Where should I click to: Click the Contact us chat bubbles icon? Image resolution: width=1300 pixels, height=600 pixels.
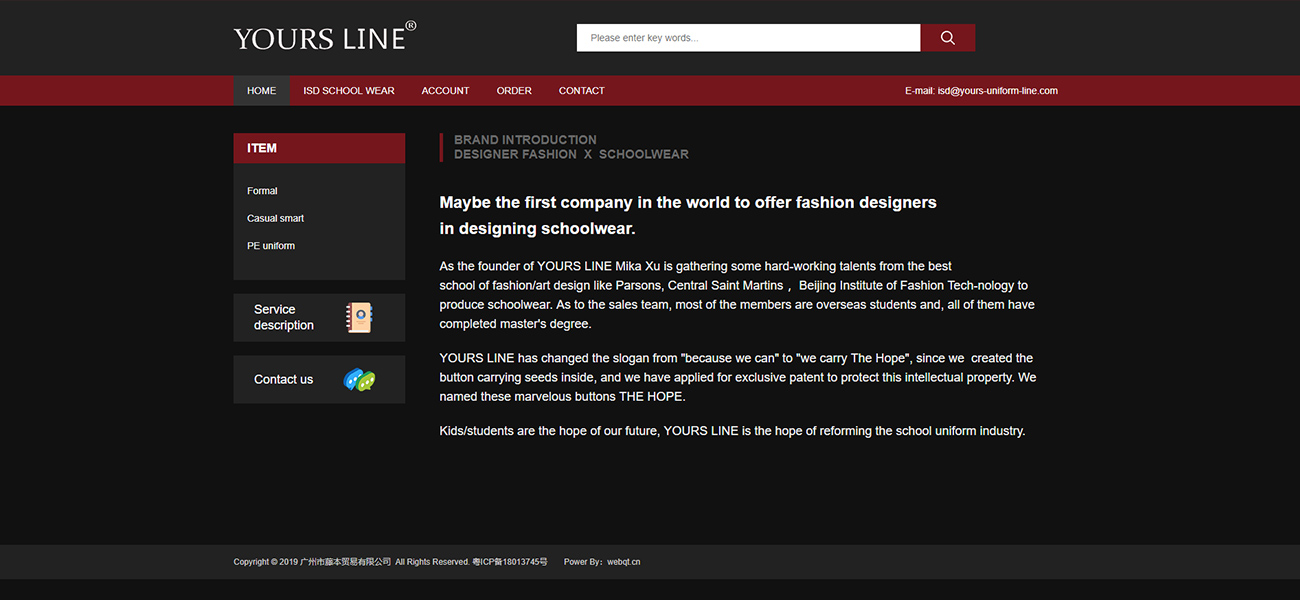[x=359, y=380]
